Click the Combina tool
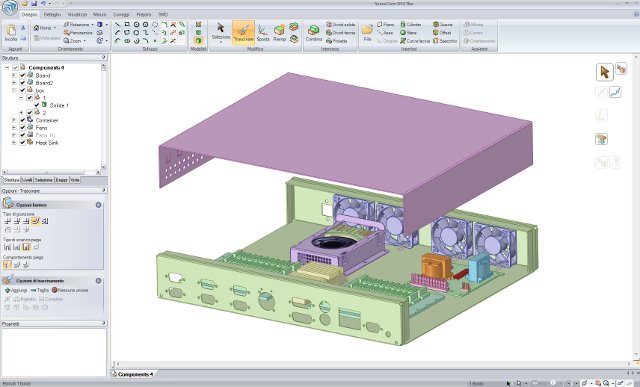The width and height of the screenshot is (640, 387). [x=314, y=33]
